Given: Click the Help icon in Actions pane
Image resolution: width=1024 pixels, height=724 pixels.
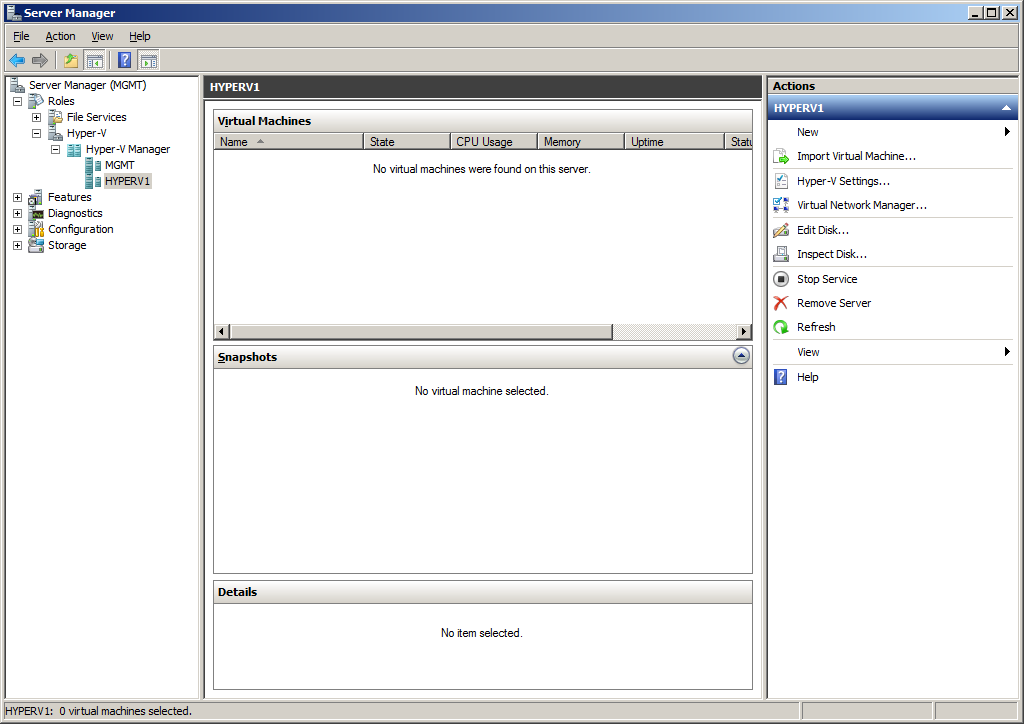Looking at the screenshot, I should (781, 377).
